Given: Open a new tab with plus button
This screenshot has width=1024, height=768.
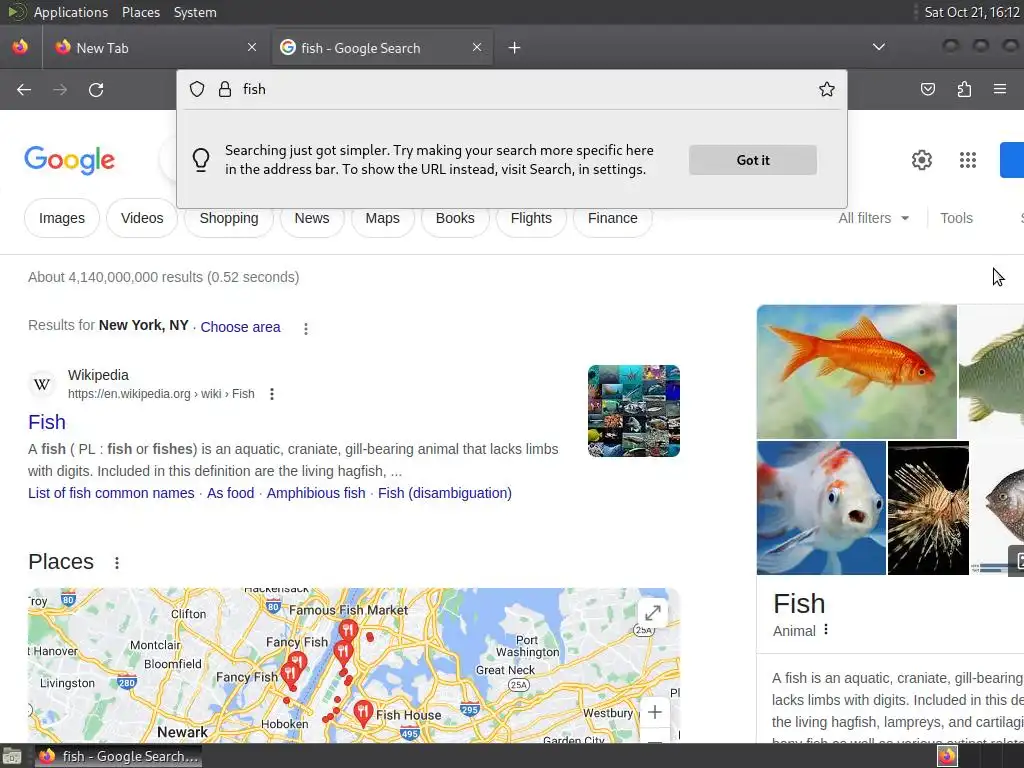Looking at the screenshot, I should (515, 48).
